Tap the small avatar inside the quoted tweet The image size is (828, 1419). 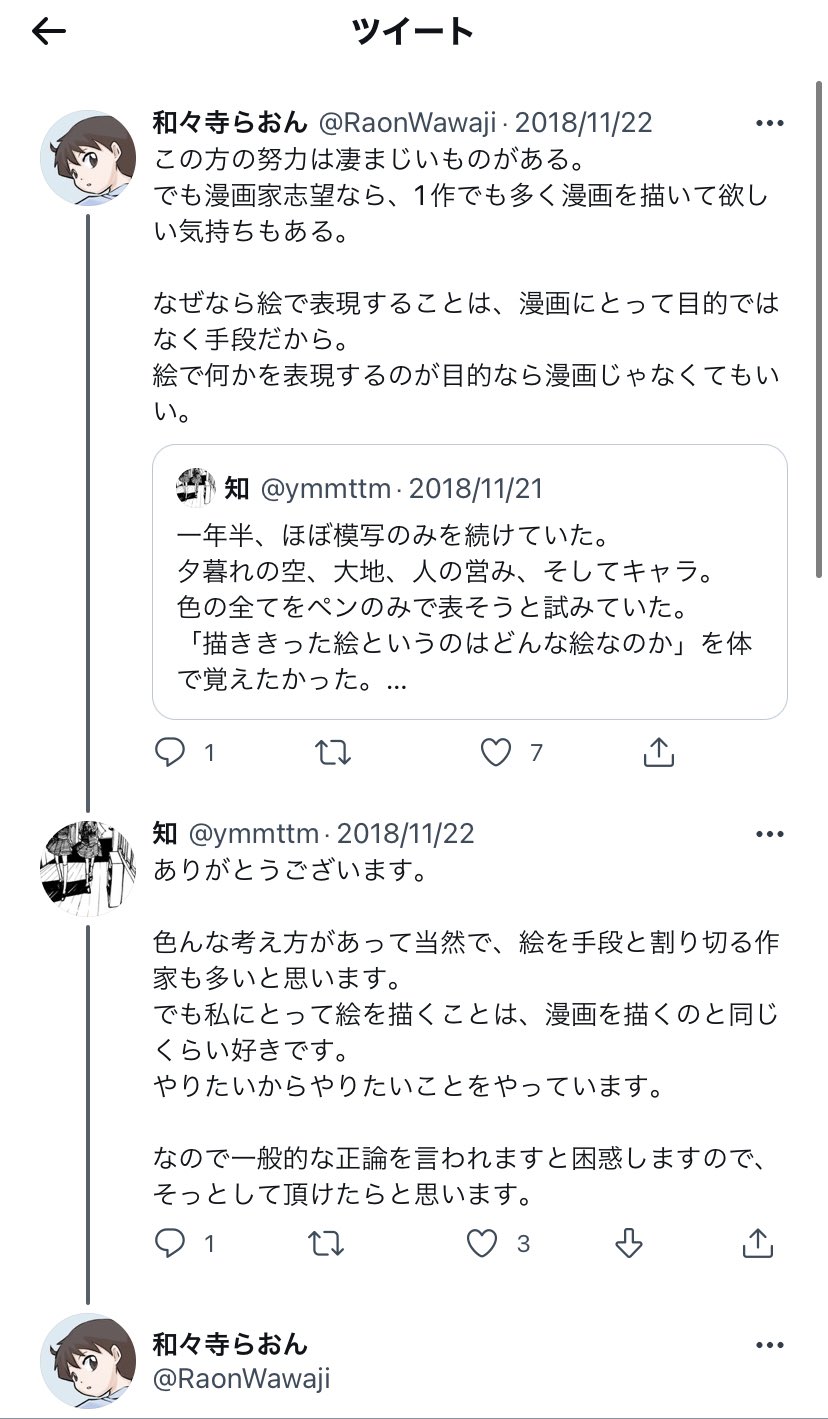(195, 488)
